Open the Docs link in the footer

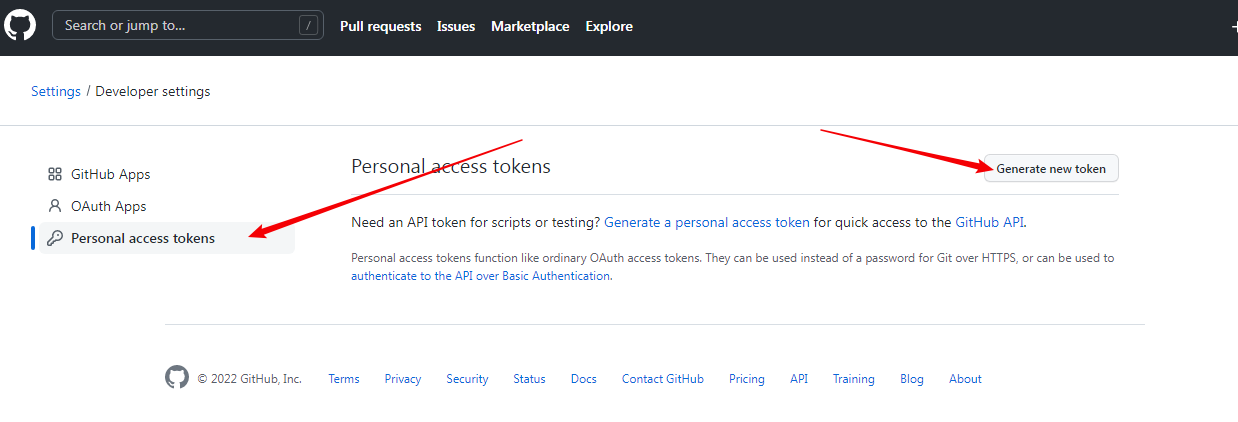click(x=584, y=379)
